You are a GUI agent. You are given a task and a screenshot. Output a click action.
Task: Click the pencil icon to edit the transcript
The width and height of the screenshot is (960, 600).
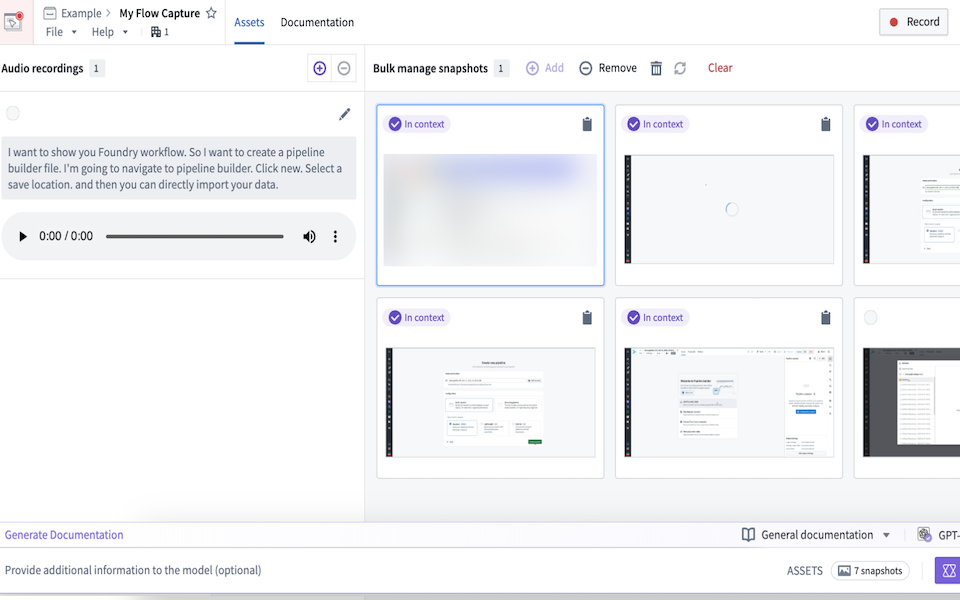pos(345,114)
